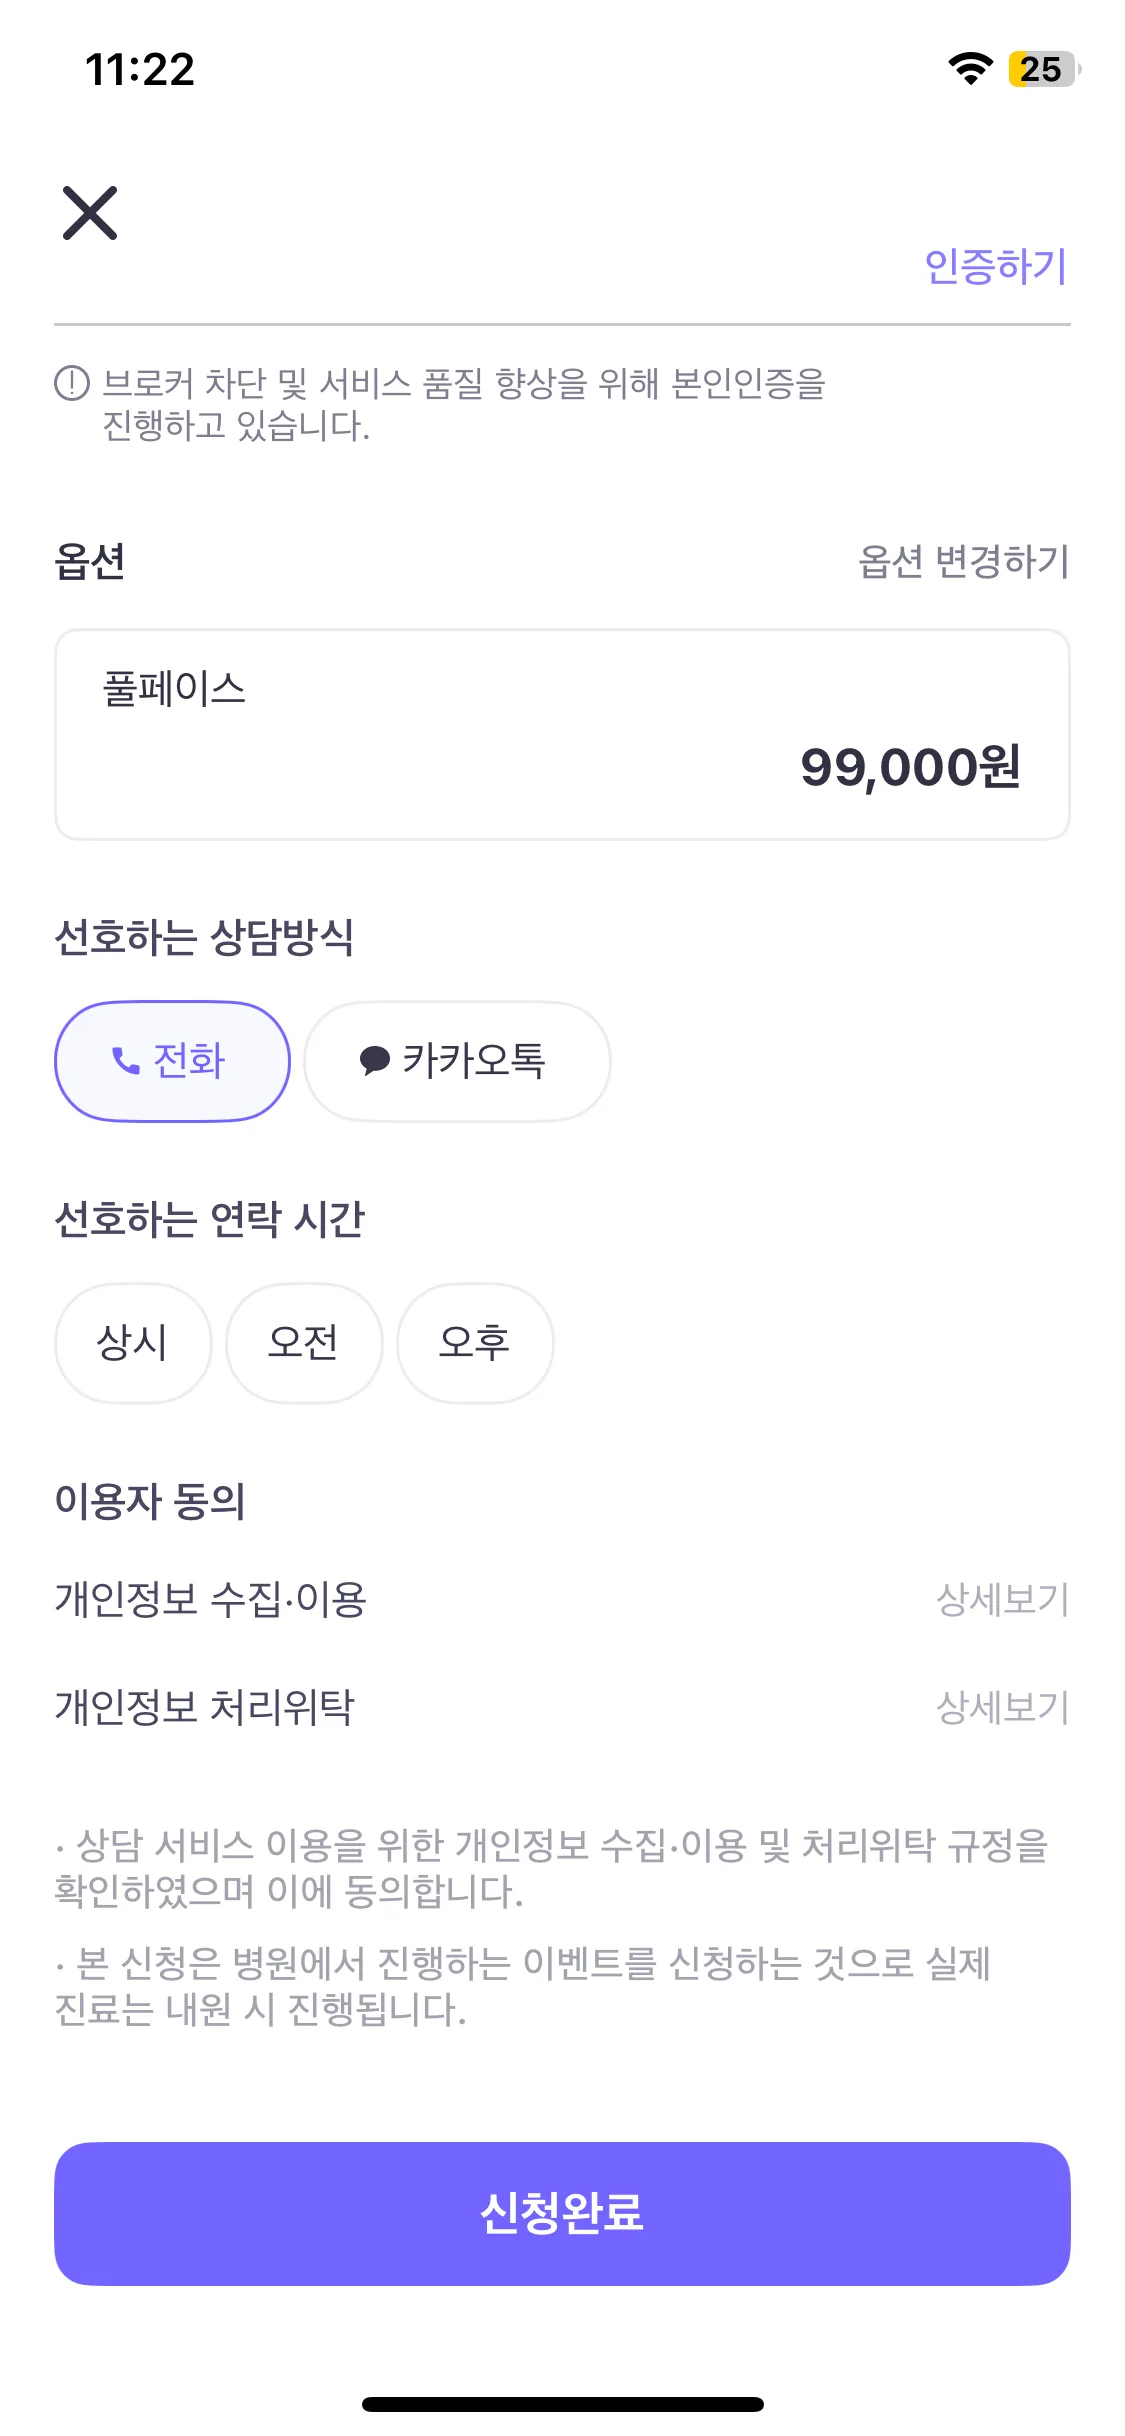Tap the info icon beside verification notice
The image size is (1125, 2436).
pyautogui.click(x=72, y=383)
